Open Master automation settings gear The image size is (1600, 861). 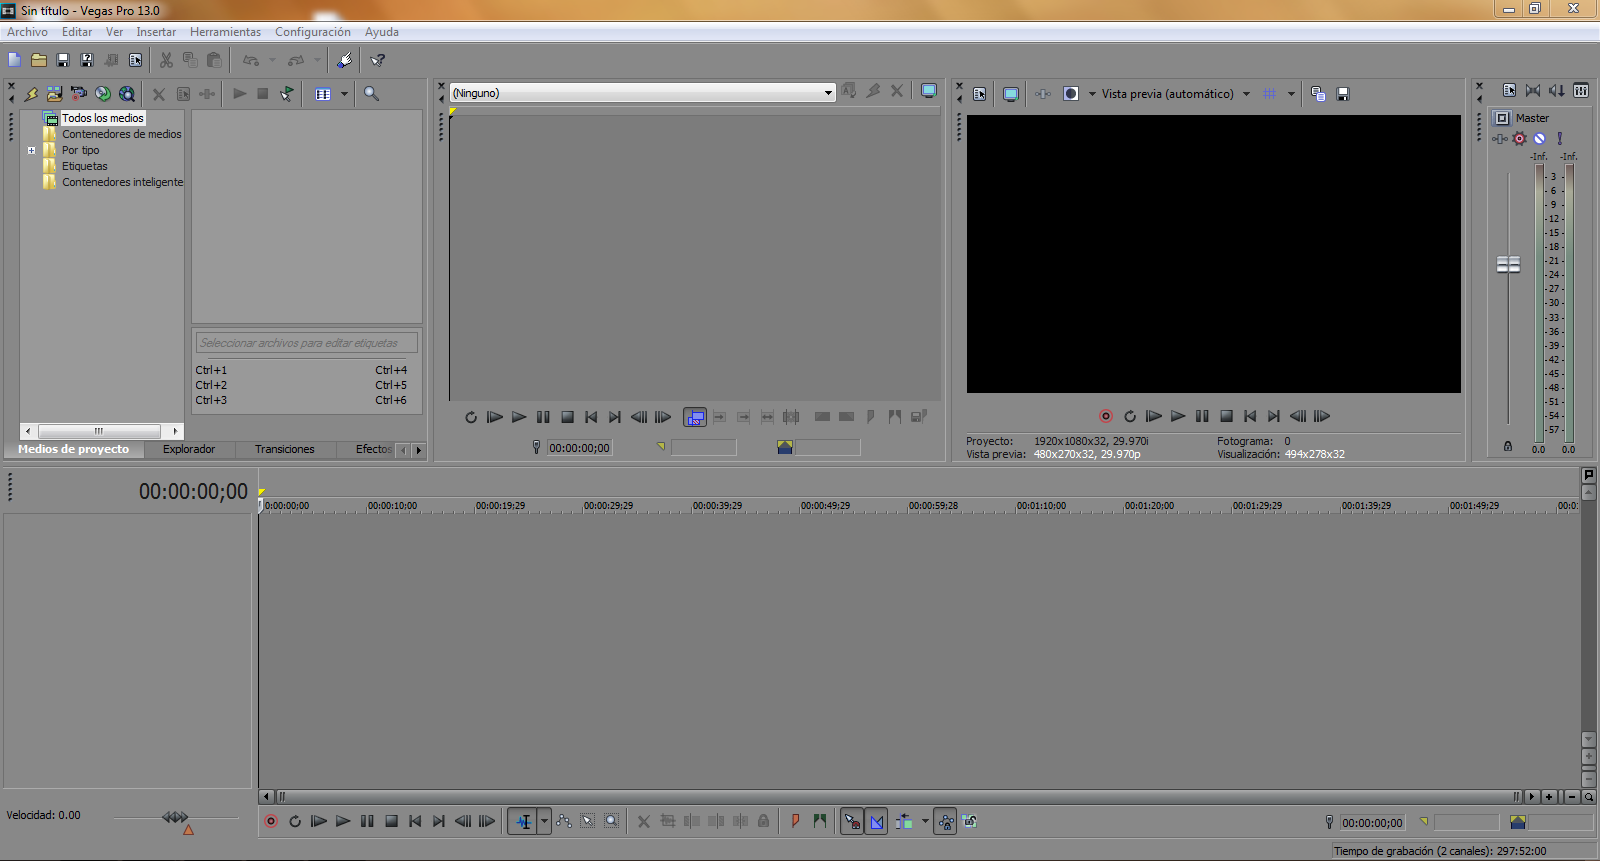click(x=1520, y=139)
